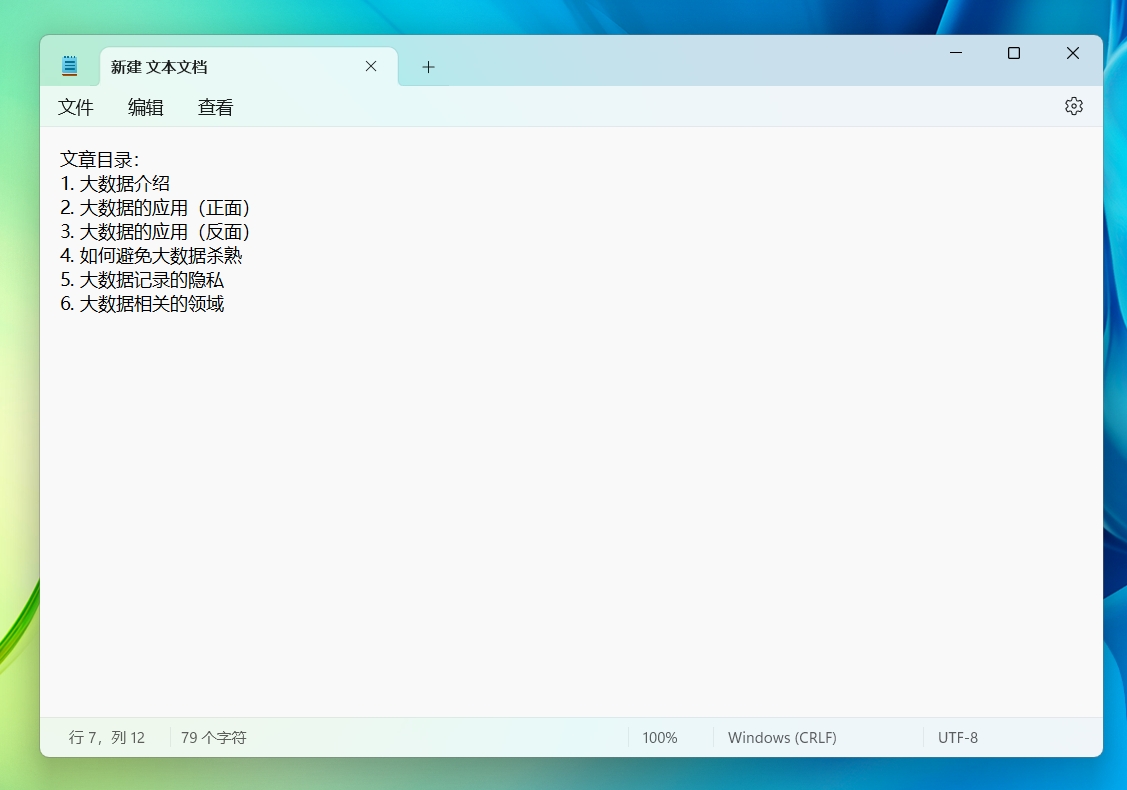Select the 新建 文本文档 tab

tap(248, 67)
